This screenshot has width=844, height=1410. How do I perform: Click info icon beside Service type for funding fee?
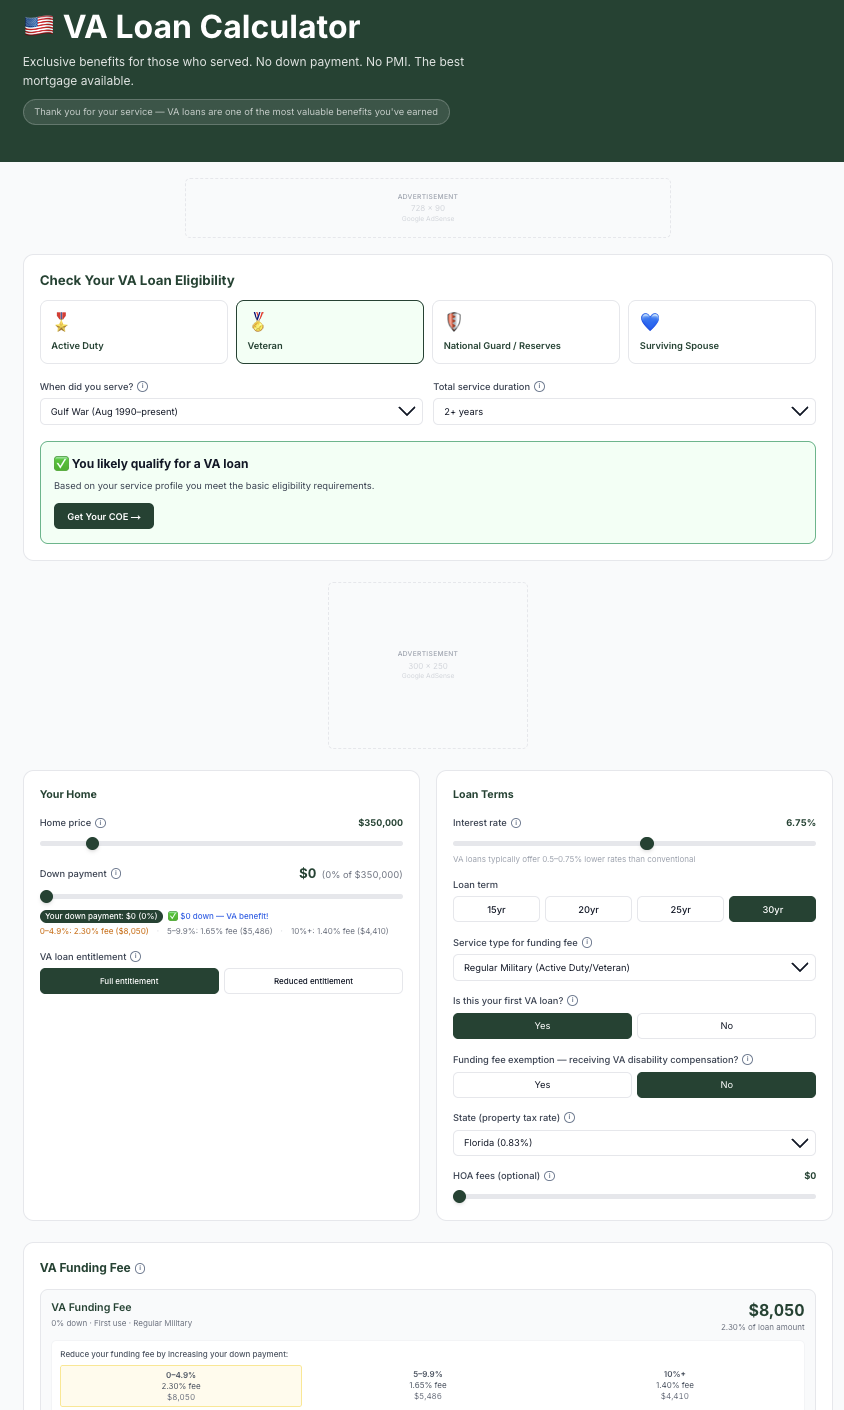(587, 942)
